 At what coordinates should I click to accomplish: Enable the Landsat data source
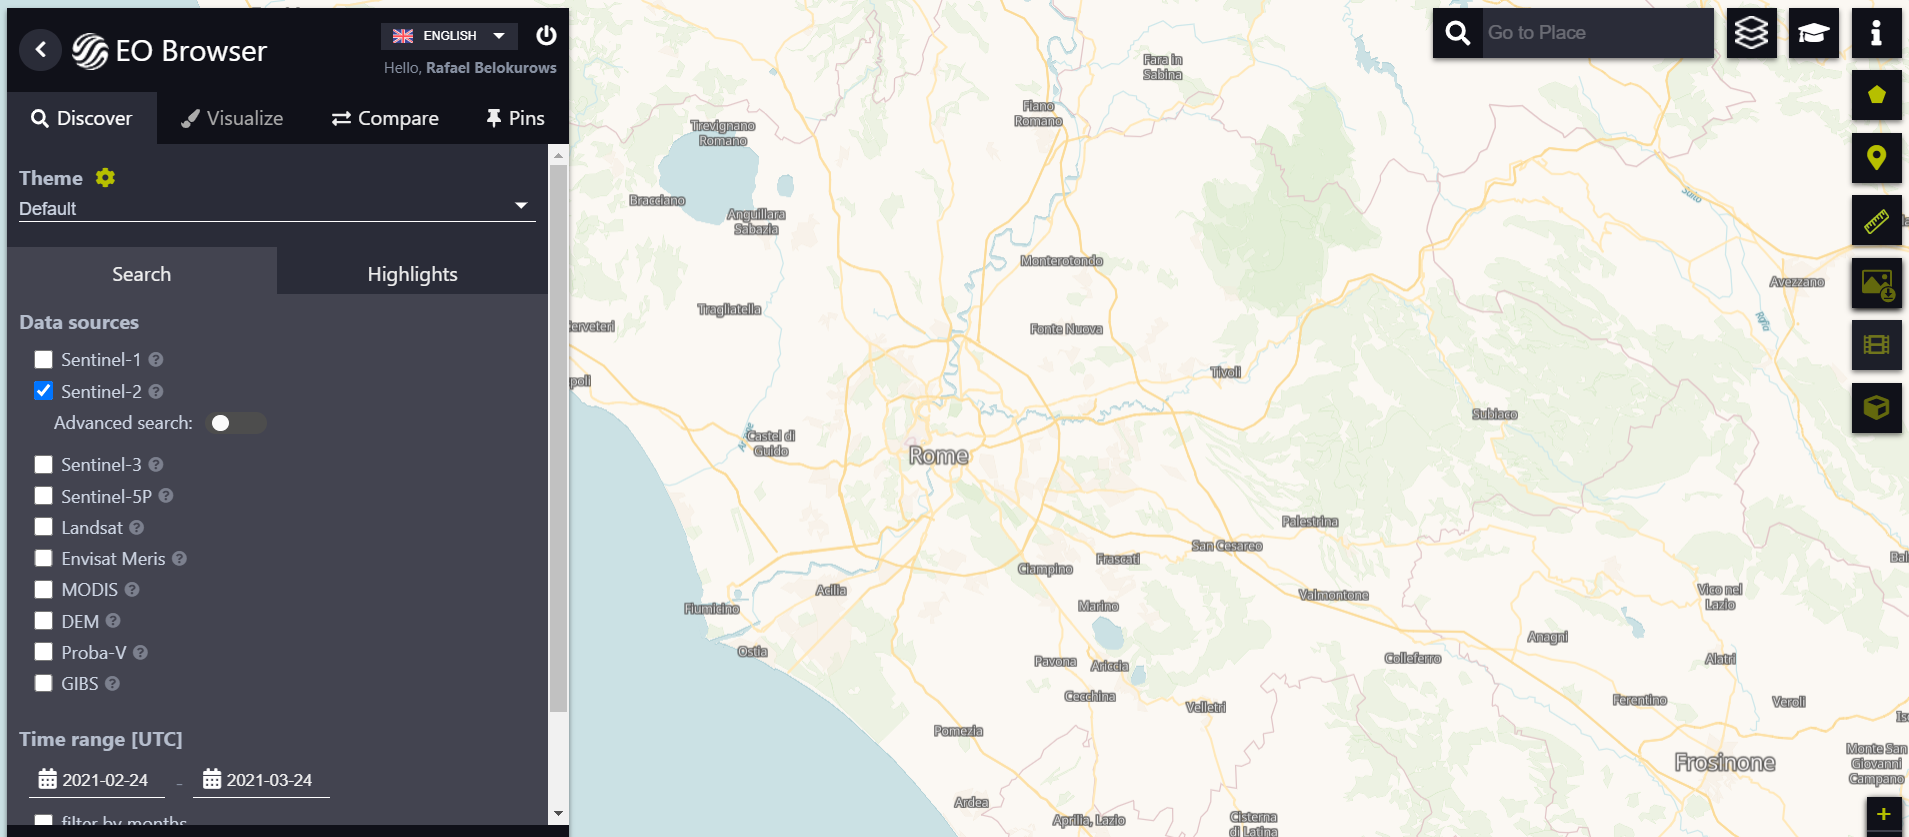pyautogui.click(x=43, y=527)
